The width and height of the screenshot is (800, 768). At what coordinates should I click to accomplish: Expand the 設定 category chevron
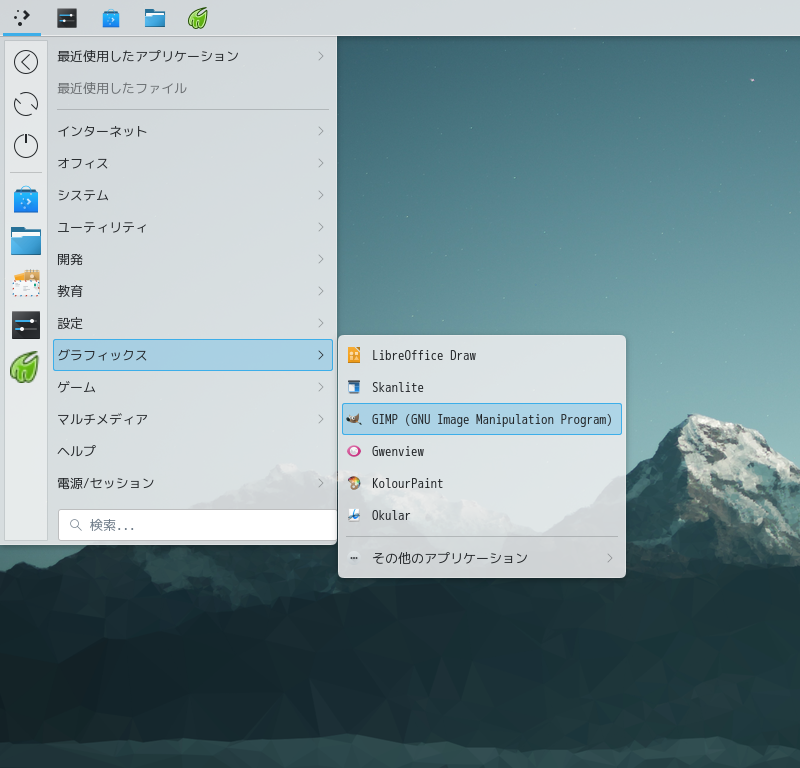tap(321, 323)
